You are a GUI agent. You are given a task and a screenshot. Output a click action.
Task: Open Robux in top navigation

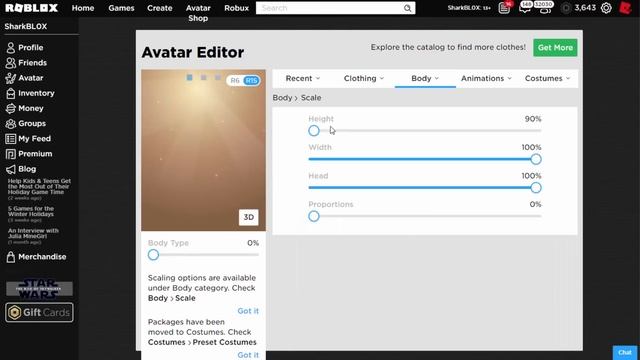[x=236, y=8]
